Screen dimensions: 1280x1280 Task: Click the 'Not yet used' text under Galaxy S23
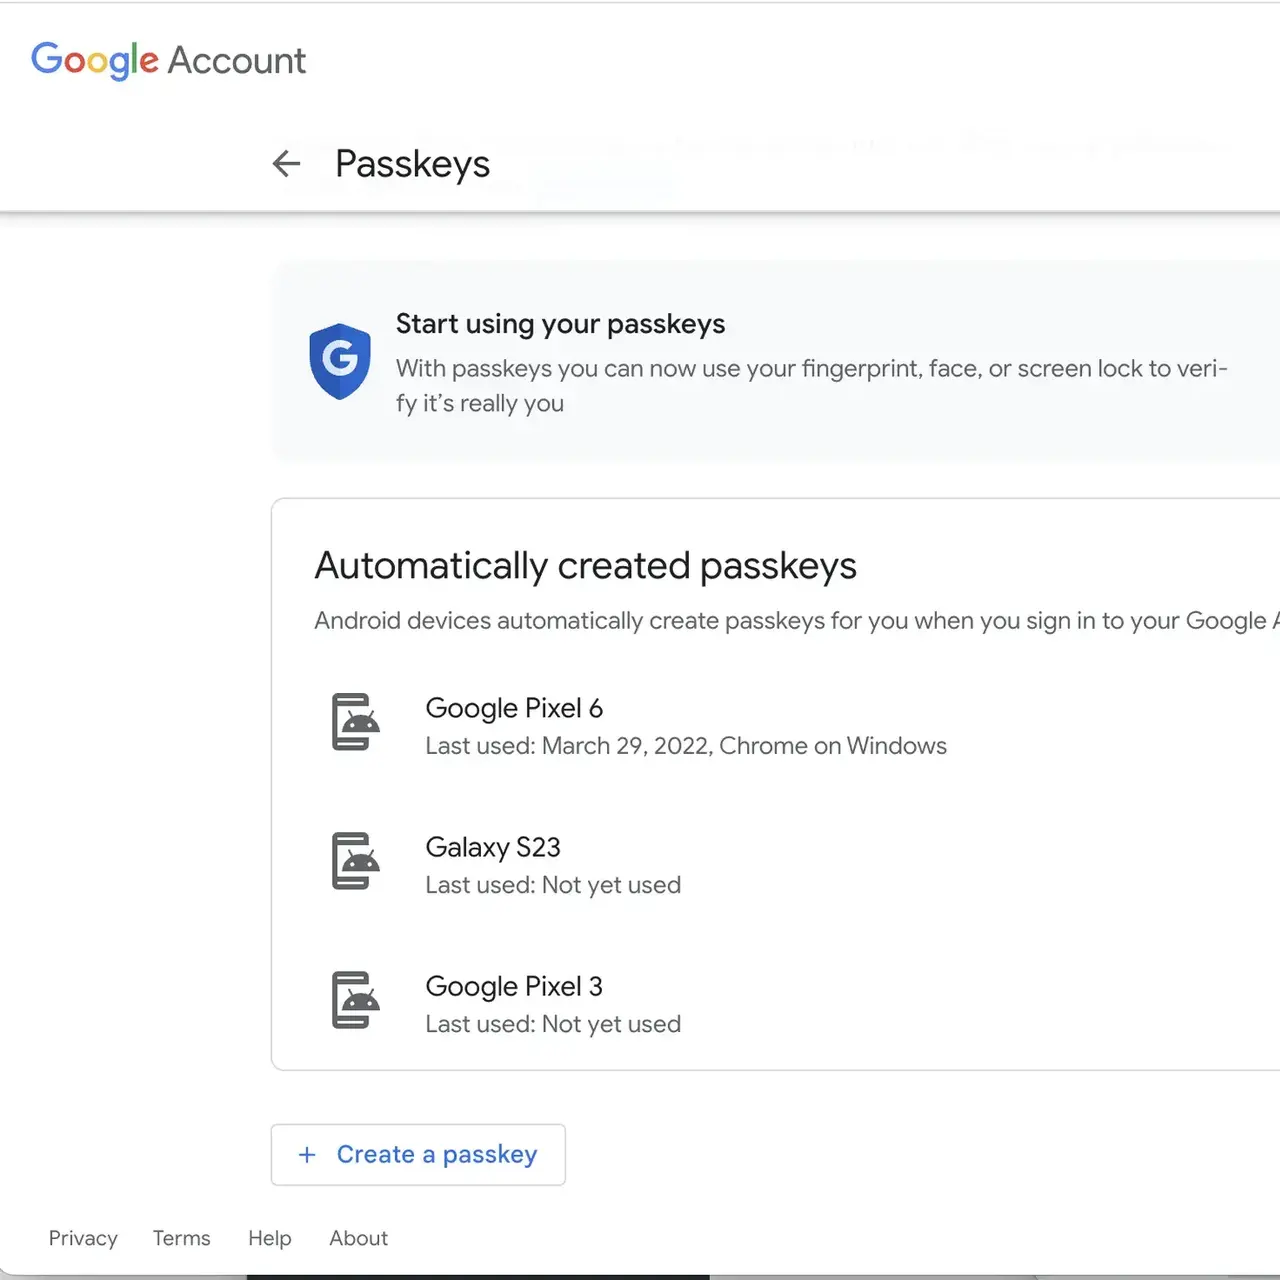[611, 885]
